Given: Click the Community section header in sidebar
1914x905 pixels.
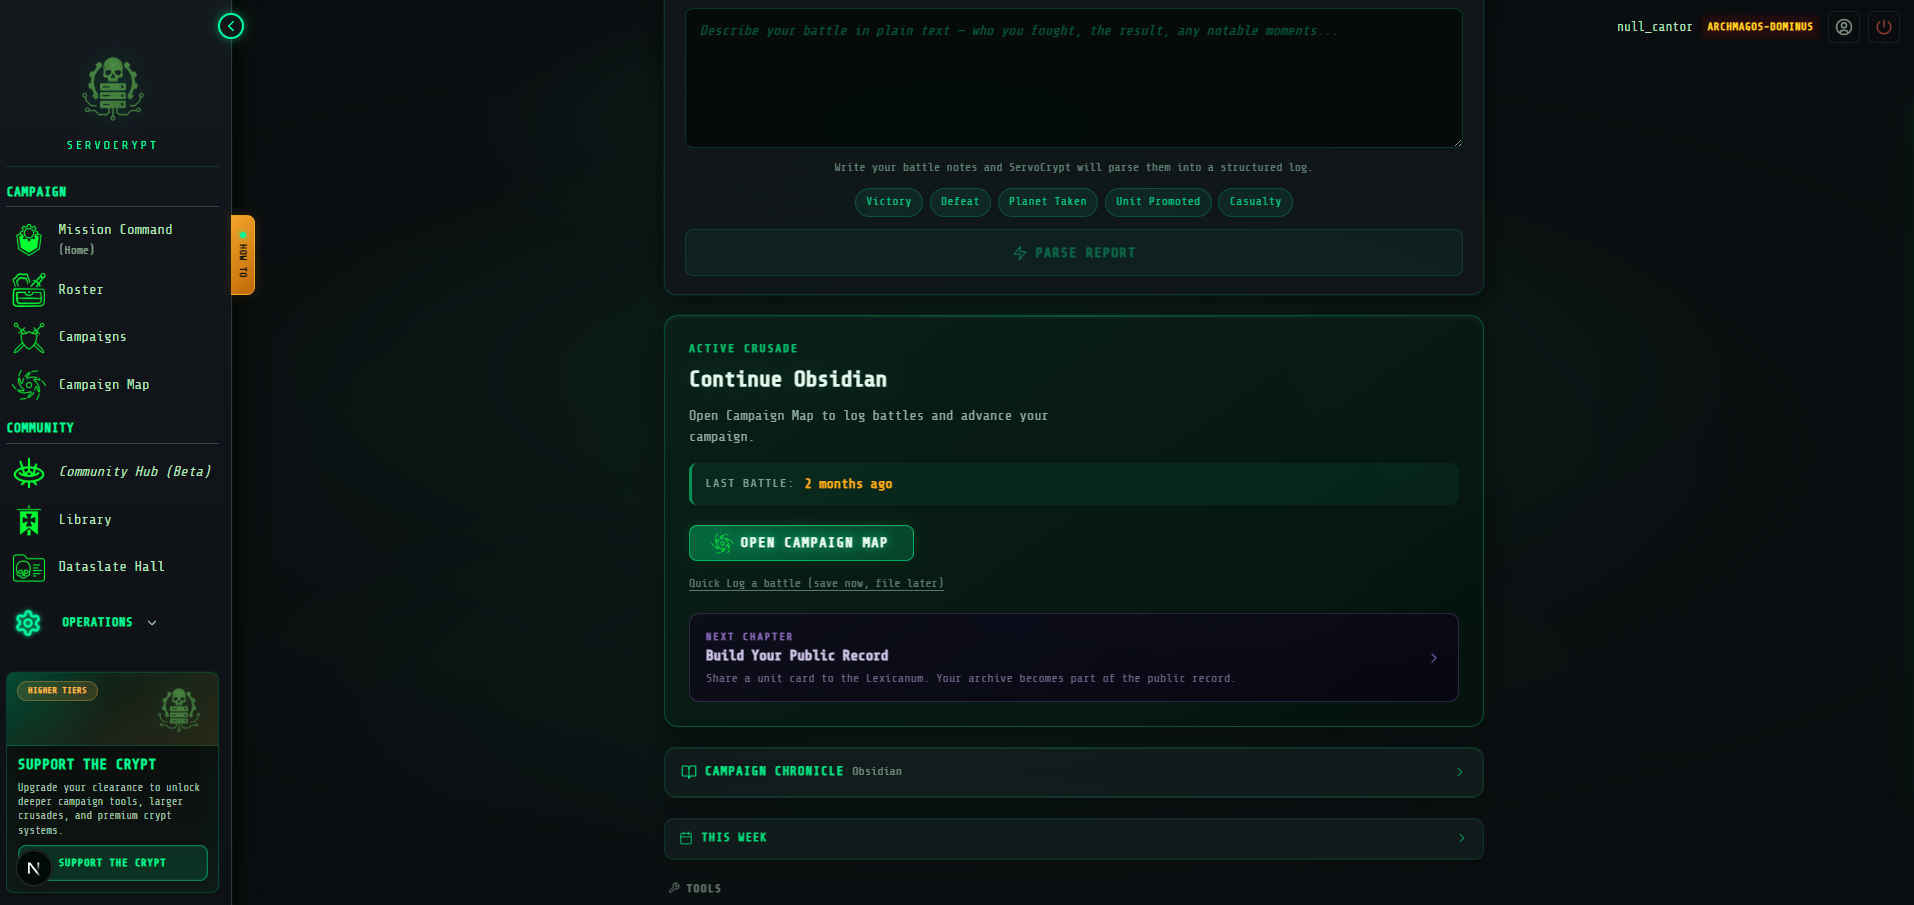Looking at the screenshot, I should pos(41,428).
